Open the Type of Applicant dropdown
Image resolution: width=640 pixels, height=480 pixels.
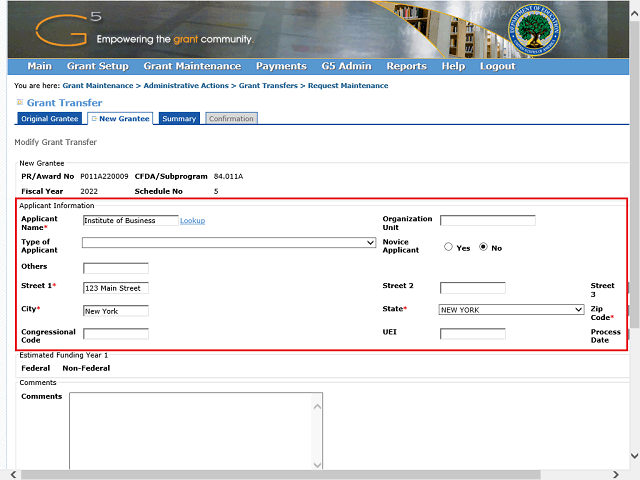click(x=229, y=243)
